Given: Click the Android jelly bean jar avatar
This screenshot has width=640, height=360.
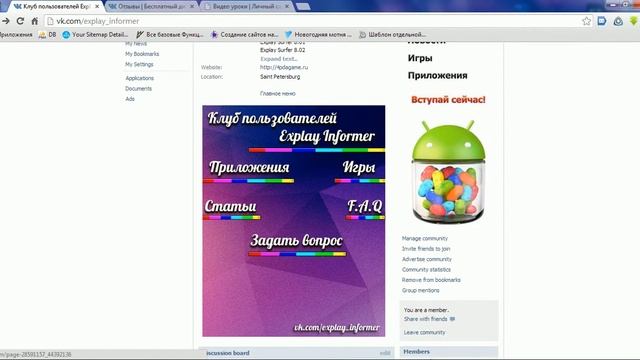Looking at the screenshot, I should (x=448, y=171).
